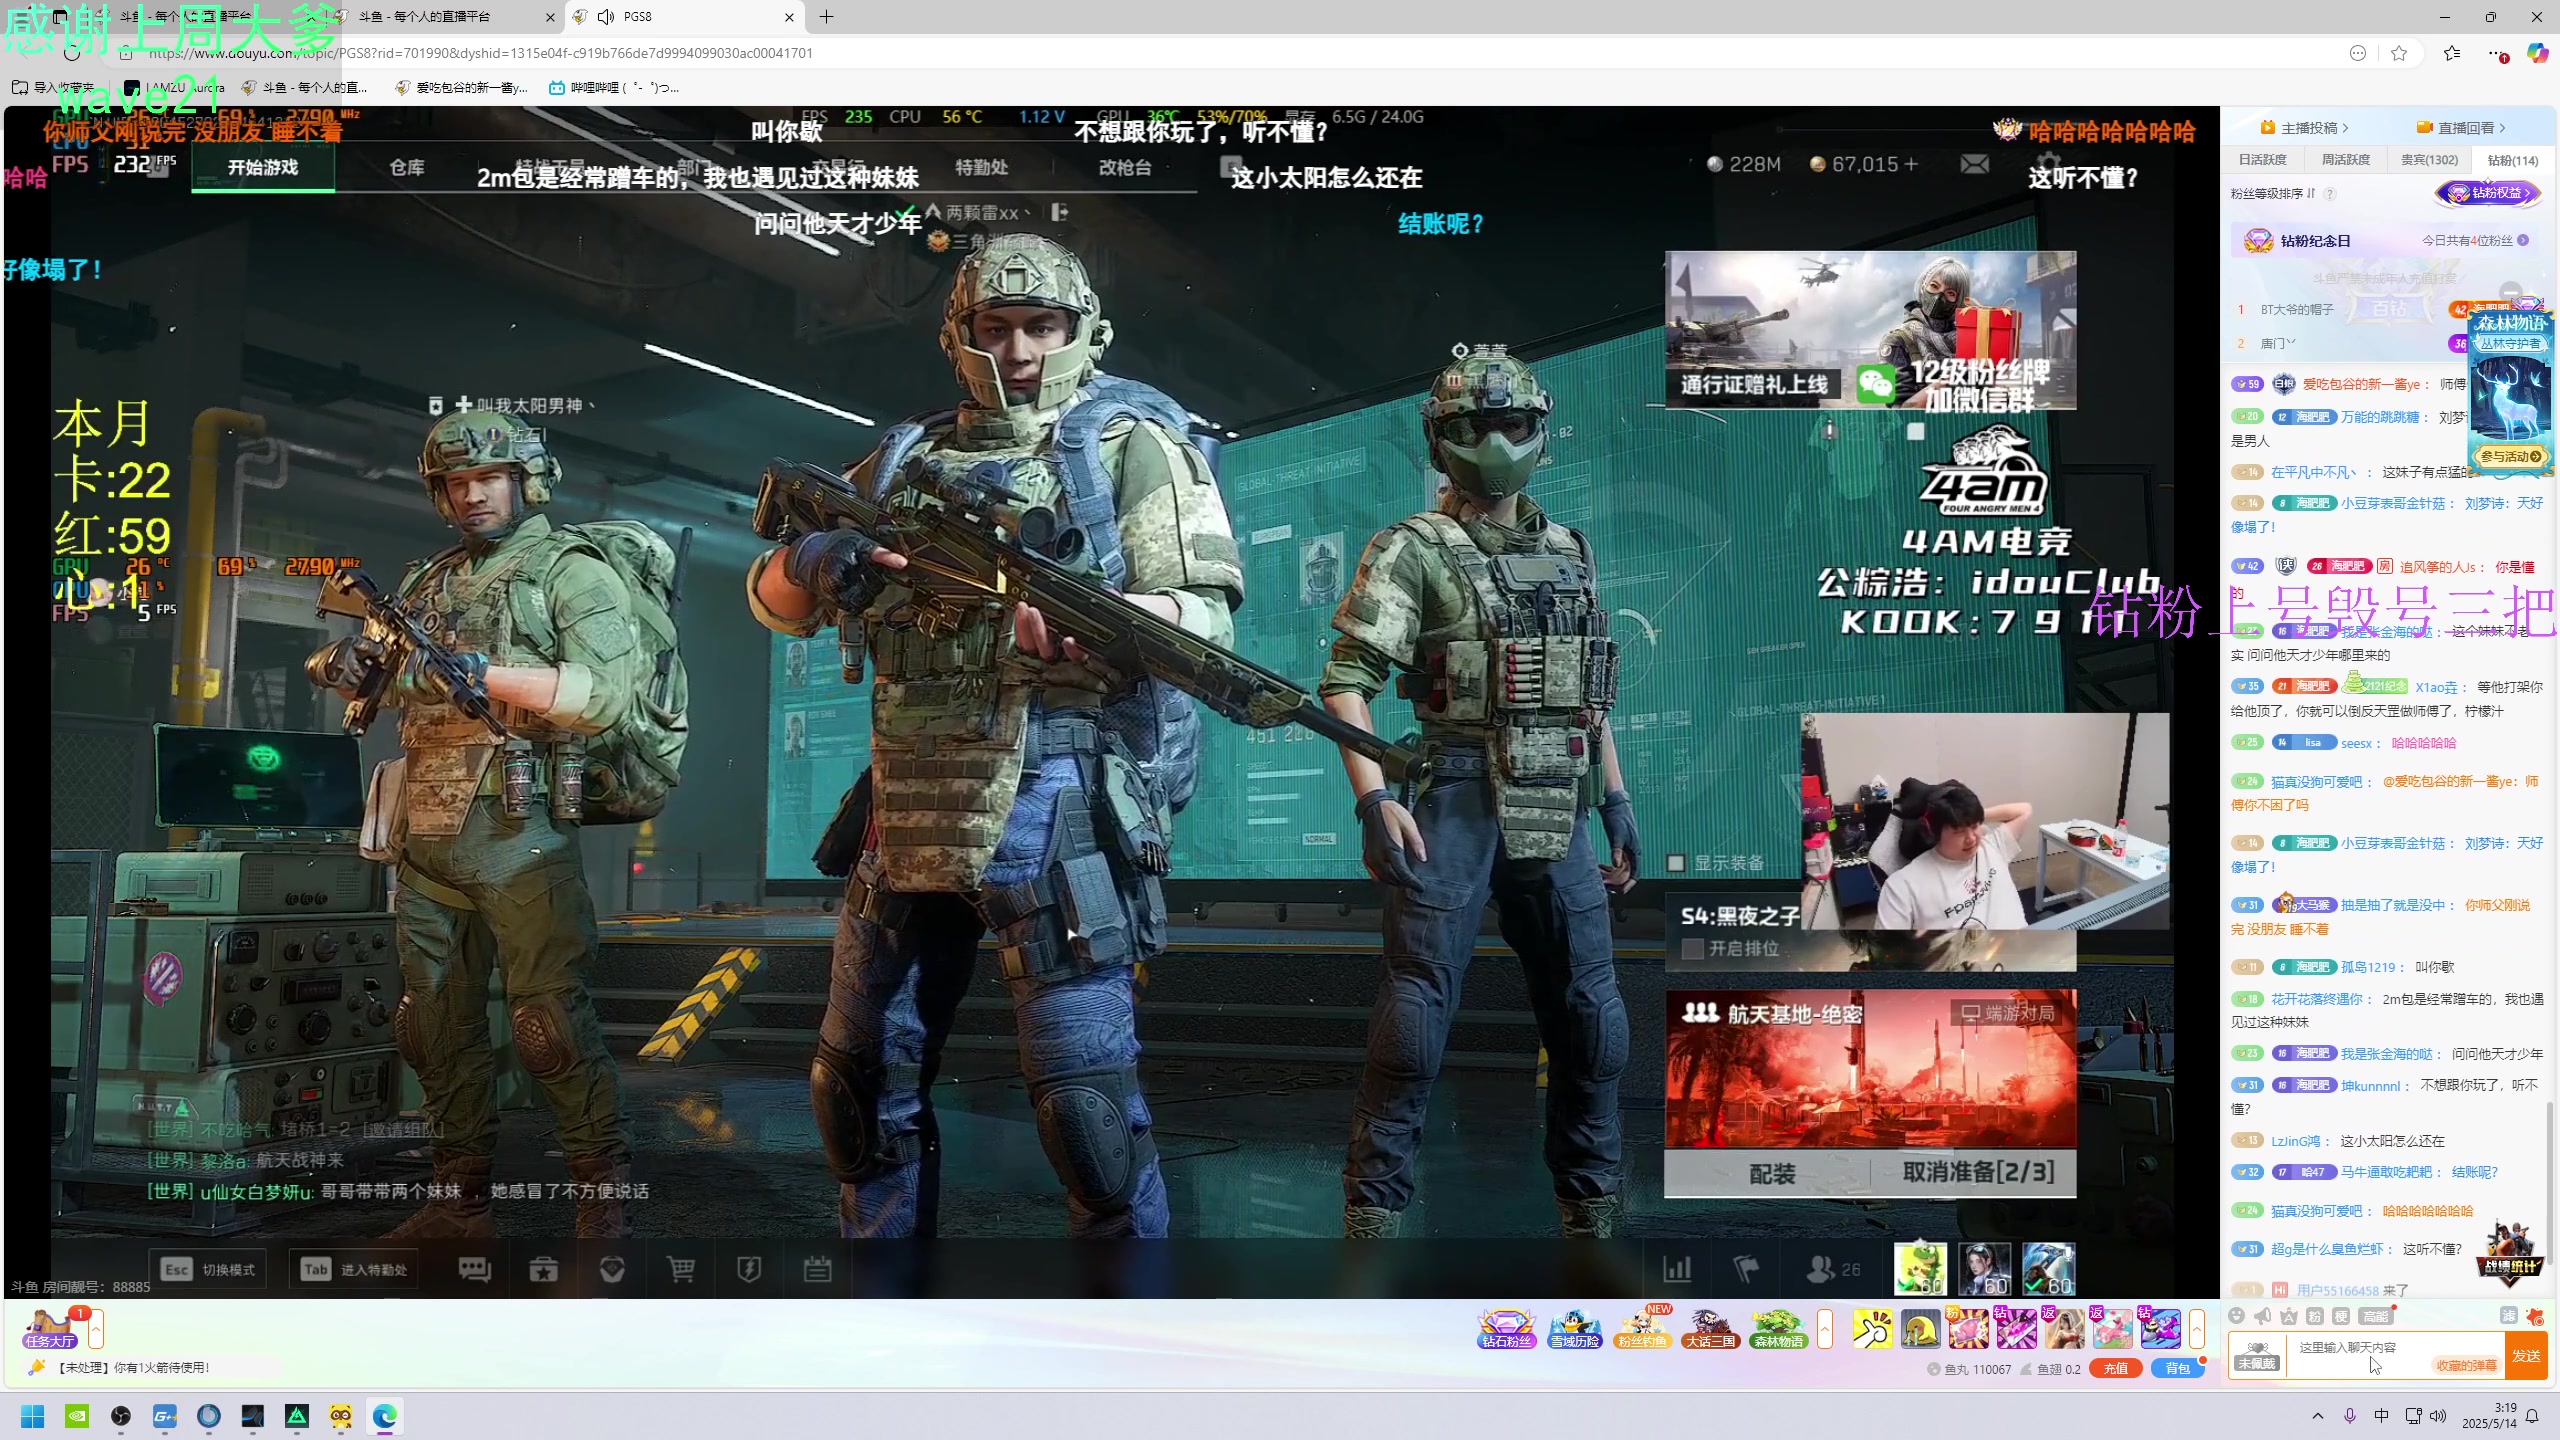
Task: Toggle the 端游对局 option
Action: click(x=2007, y=1013)
